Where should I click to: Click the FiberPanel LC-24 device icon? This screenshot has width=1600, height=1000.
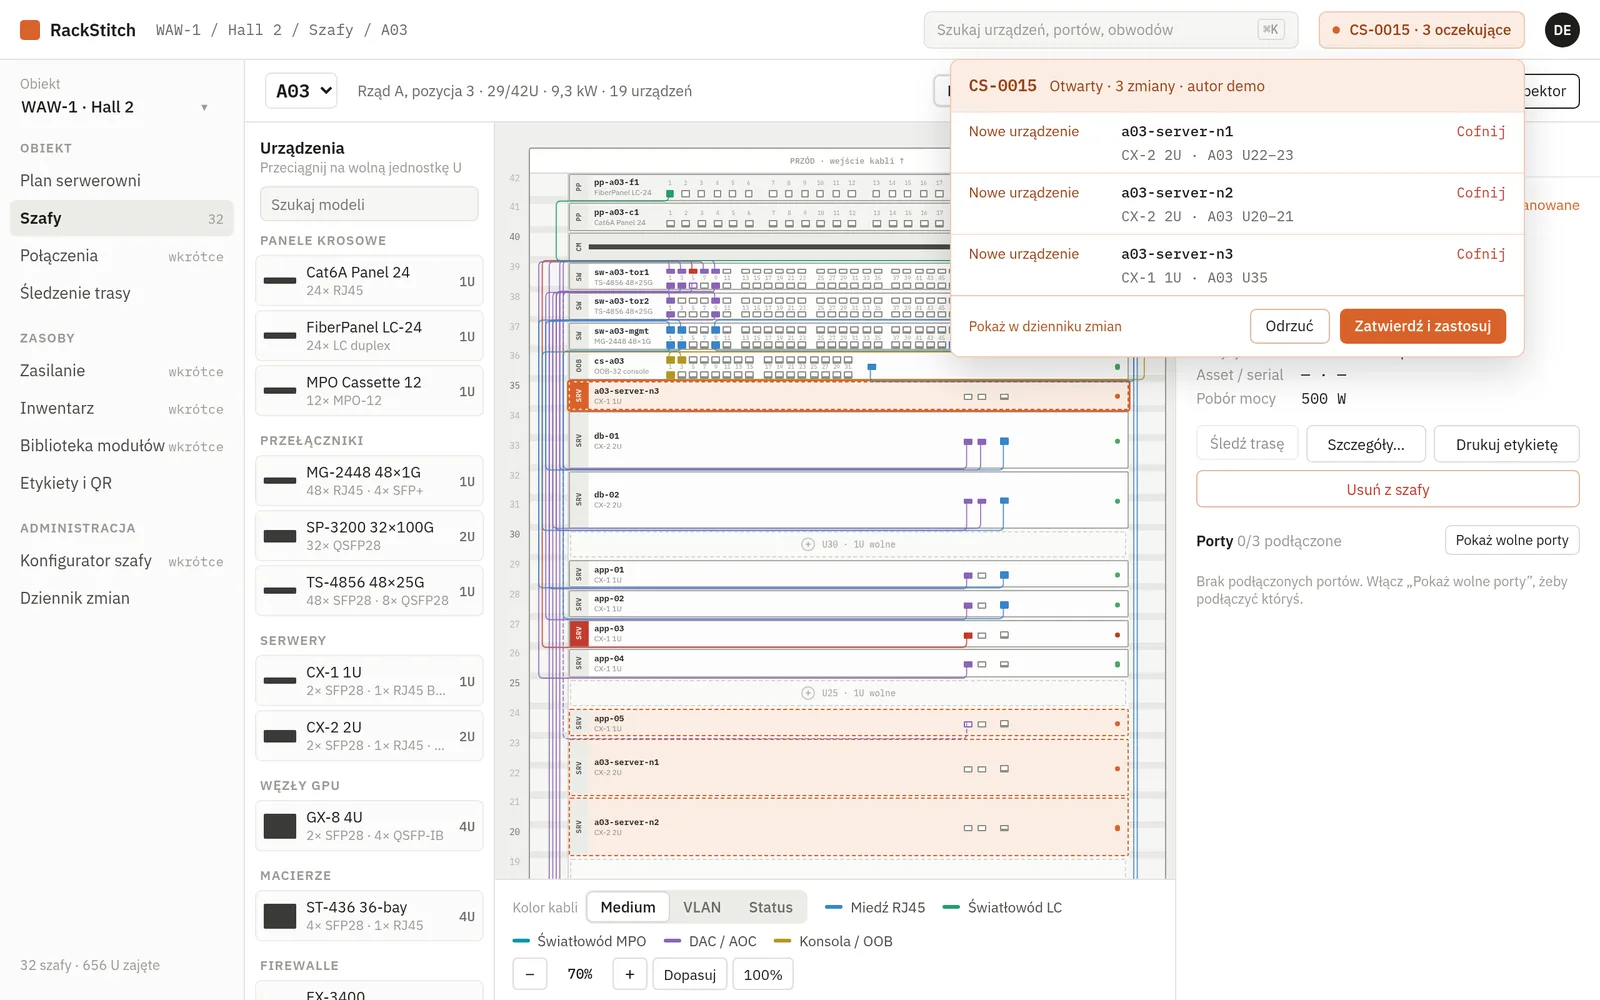click(280, 336)
